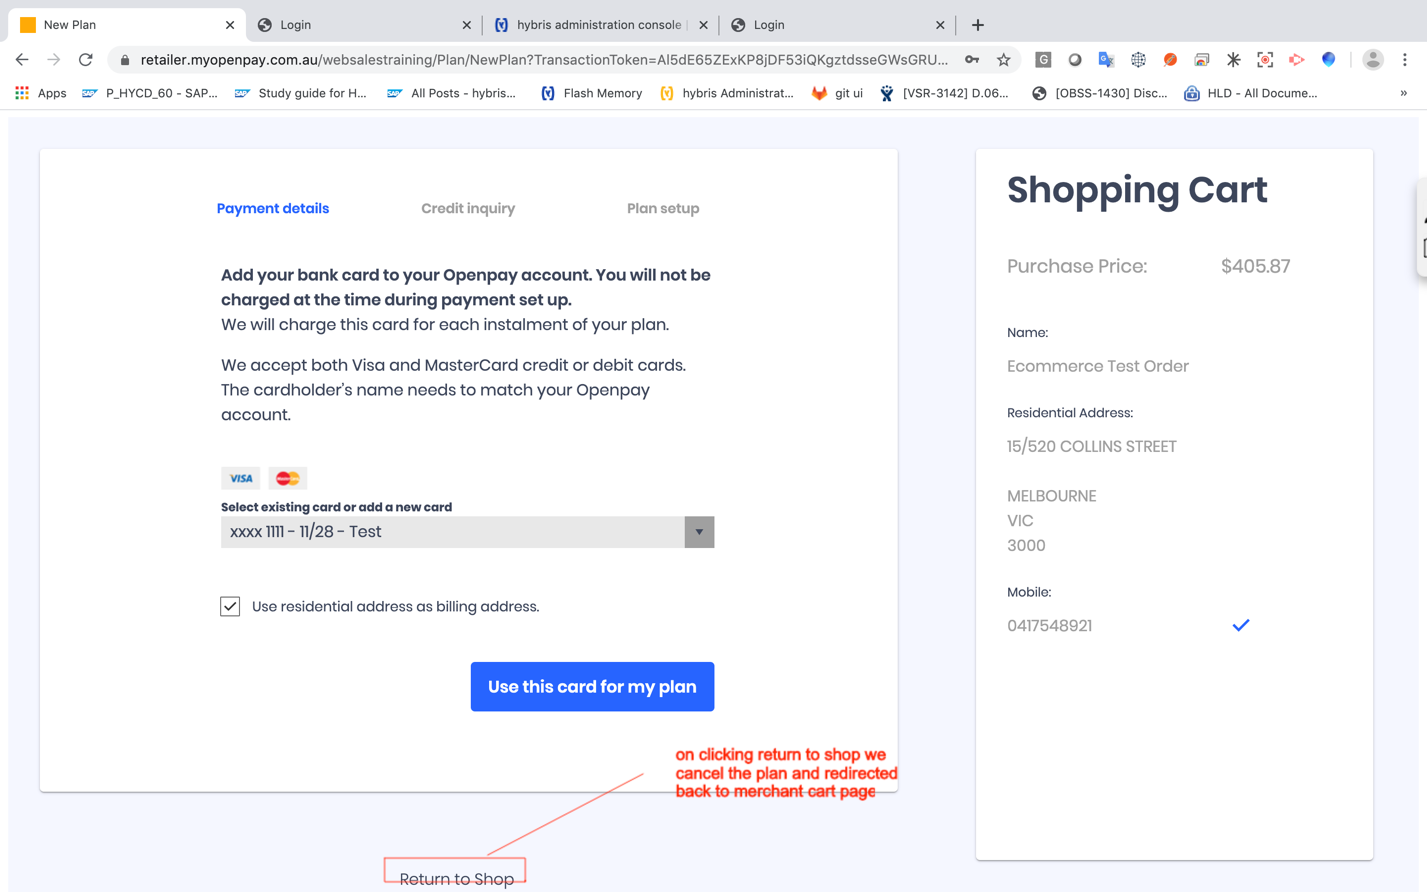Click the screen capture extension icon

point(1265,60)
